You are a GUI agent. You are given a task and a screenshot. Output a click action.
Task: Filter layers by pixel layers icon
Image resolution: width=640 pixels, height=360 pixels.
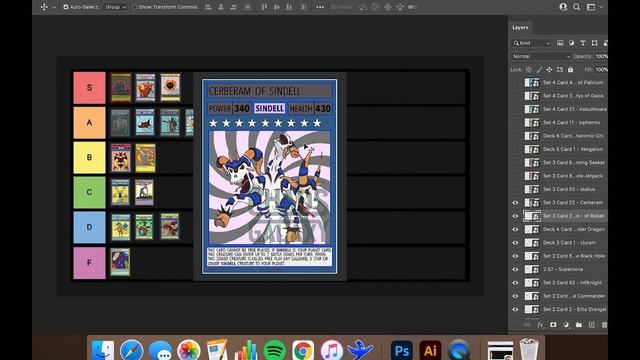pyautogui.click(x=560, y=43)
